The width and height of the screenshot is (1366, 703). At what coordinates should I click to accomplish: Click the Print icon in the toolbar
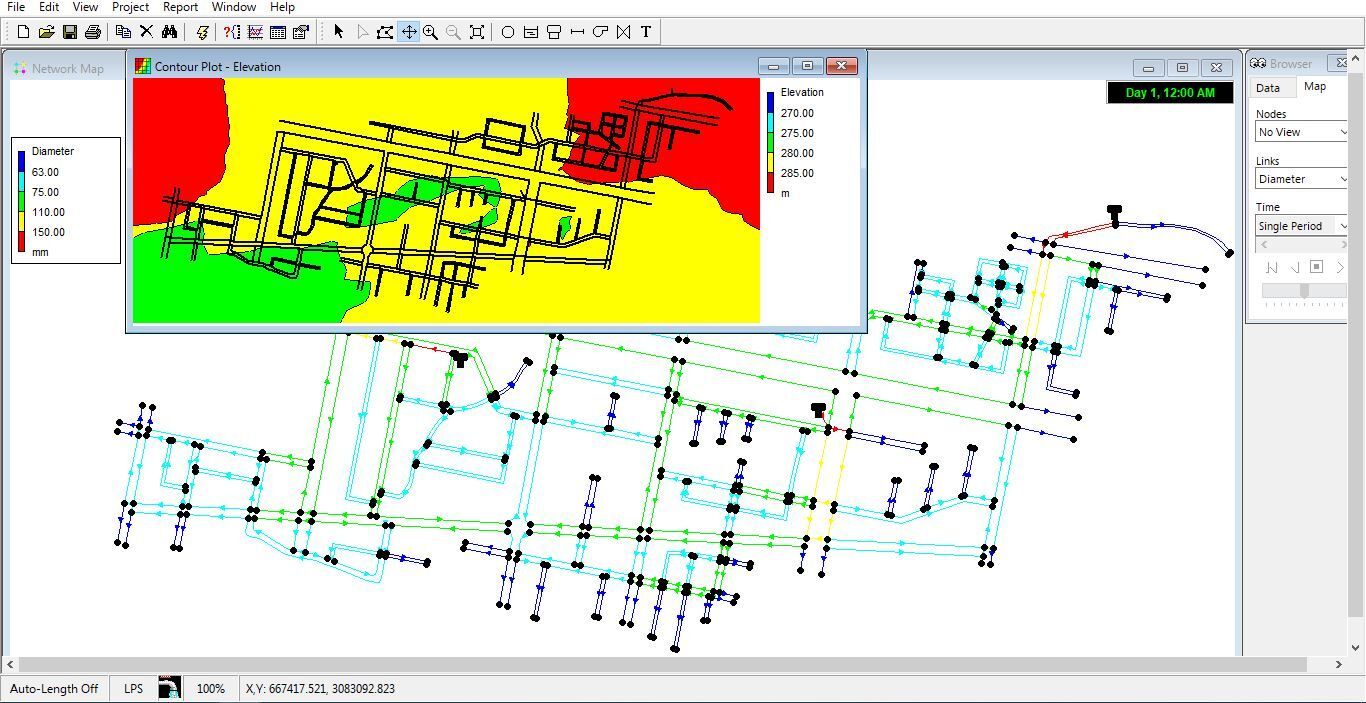click(92, 32)
